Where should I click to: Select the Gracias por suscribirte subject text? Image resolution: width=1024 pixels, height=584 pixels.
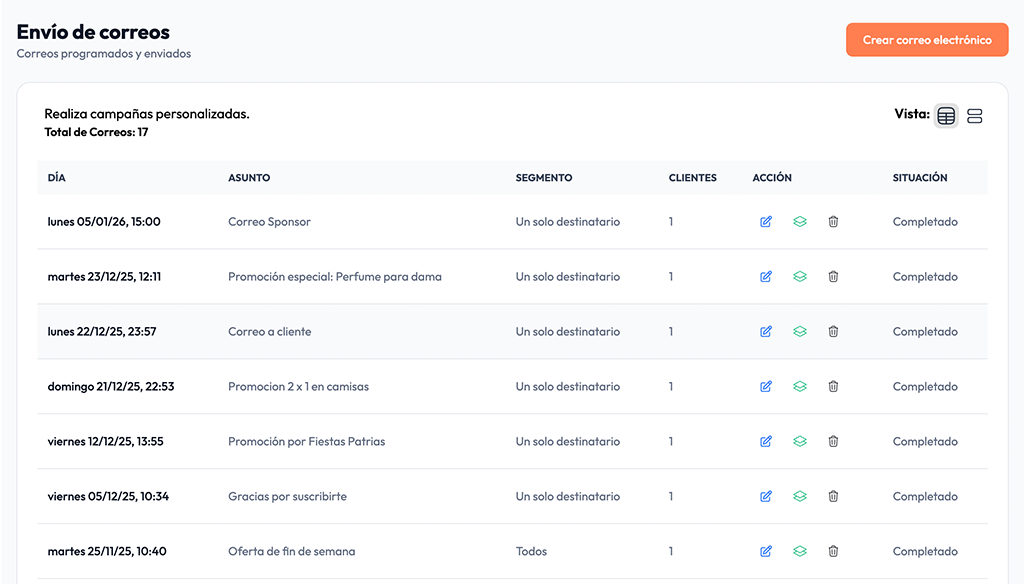(287, 497)
